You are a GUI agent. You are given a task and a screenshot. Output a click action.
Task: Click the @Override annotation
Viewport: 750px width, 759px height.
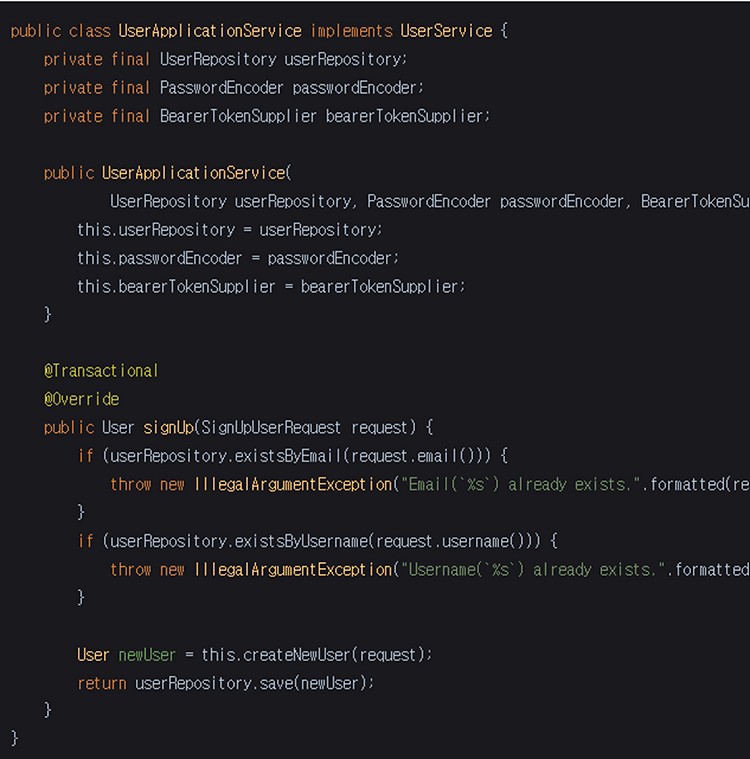[x=81, y=399]
